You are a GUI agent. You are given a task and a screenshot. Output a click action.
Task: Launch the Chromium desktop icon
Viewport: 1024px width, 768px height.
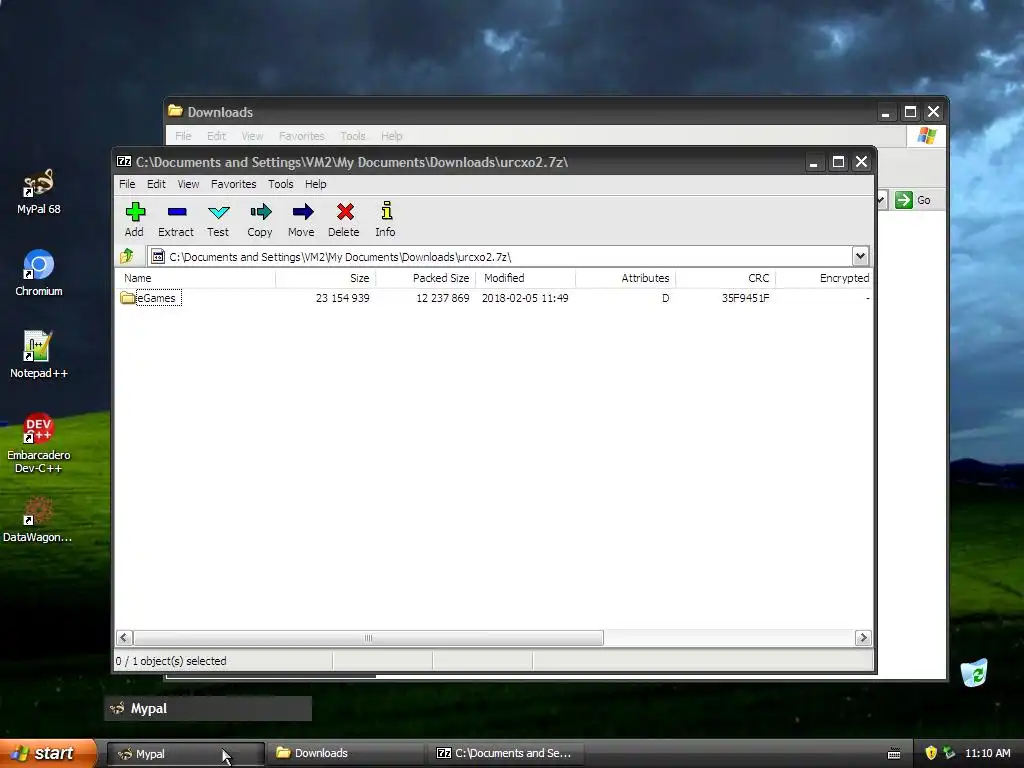[x=39, y=273]
